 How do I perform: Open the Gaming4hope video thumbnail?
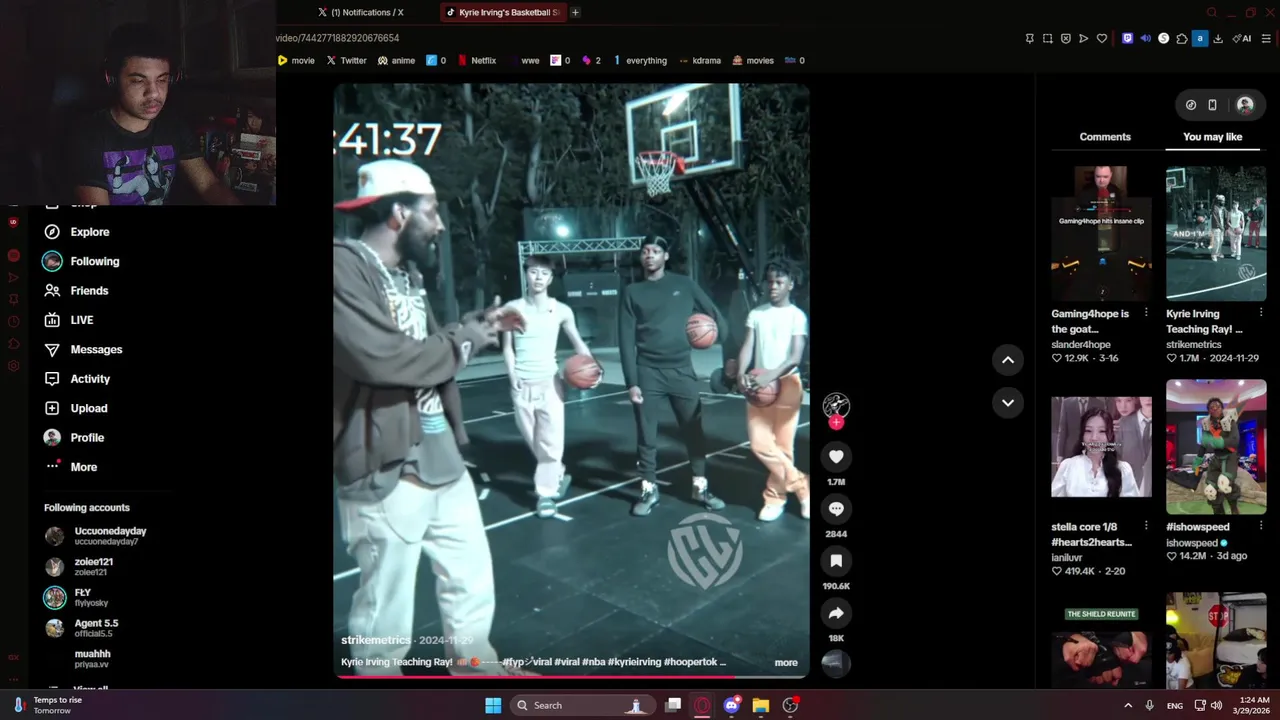(1101, 234)
